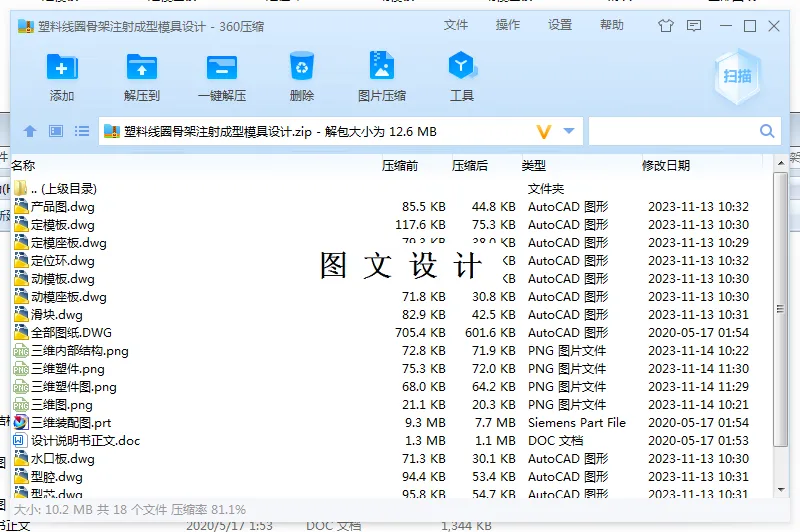Click the Siemens Part File type cell
Viewport: 800px width, 532px height.
tap(577, 422)
